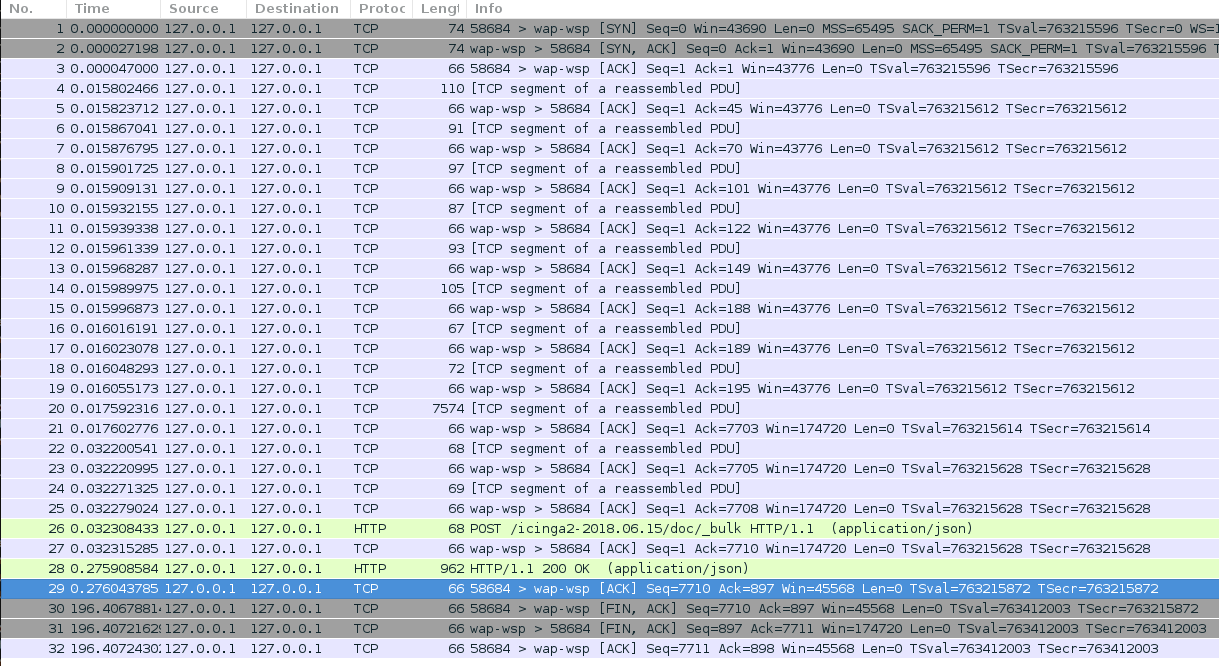
Task: Select packet 4 with length 110
Action: (x=609, y=88)
